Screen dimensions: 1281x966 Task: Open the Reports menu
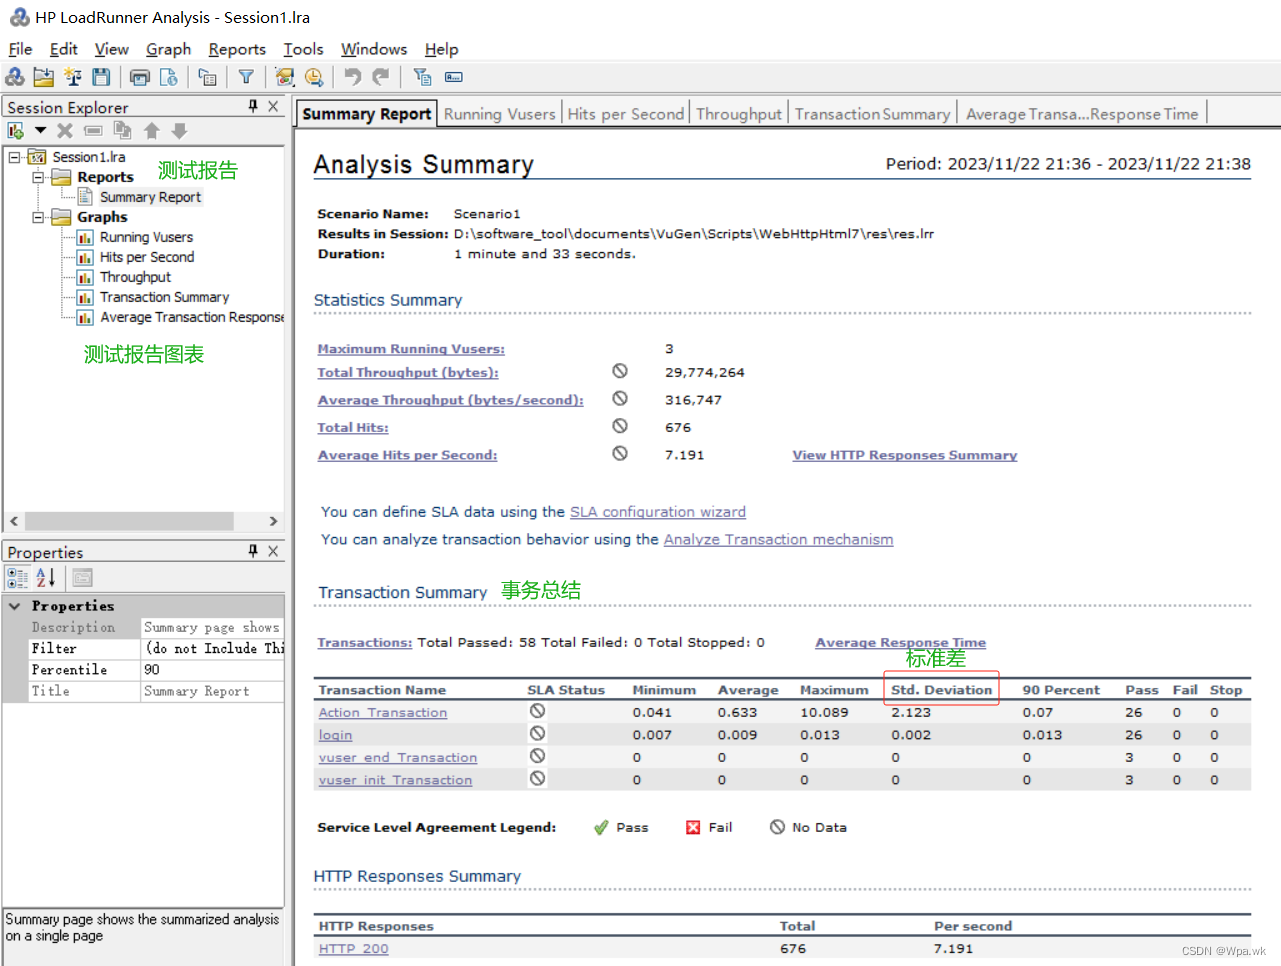pos(237,49)
